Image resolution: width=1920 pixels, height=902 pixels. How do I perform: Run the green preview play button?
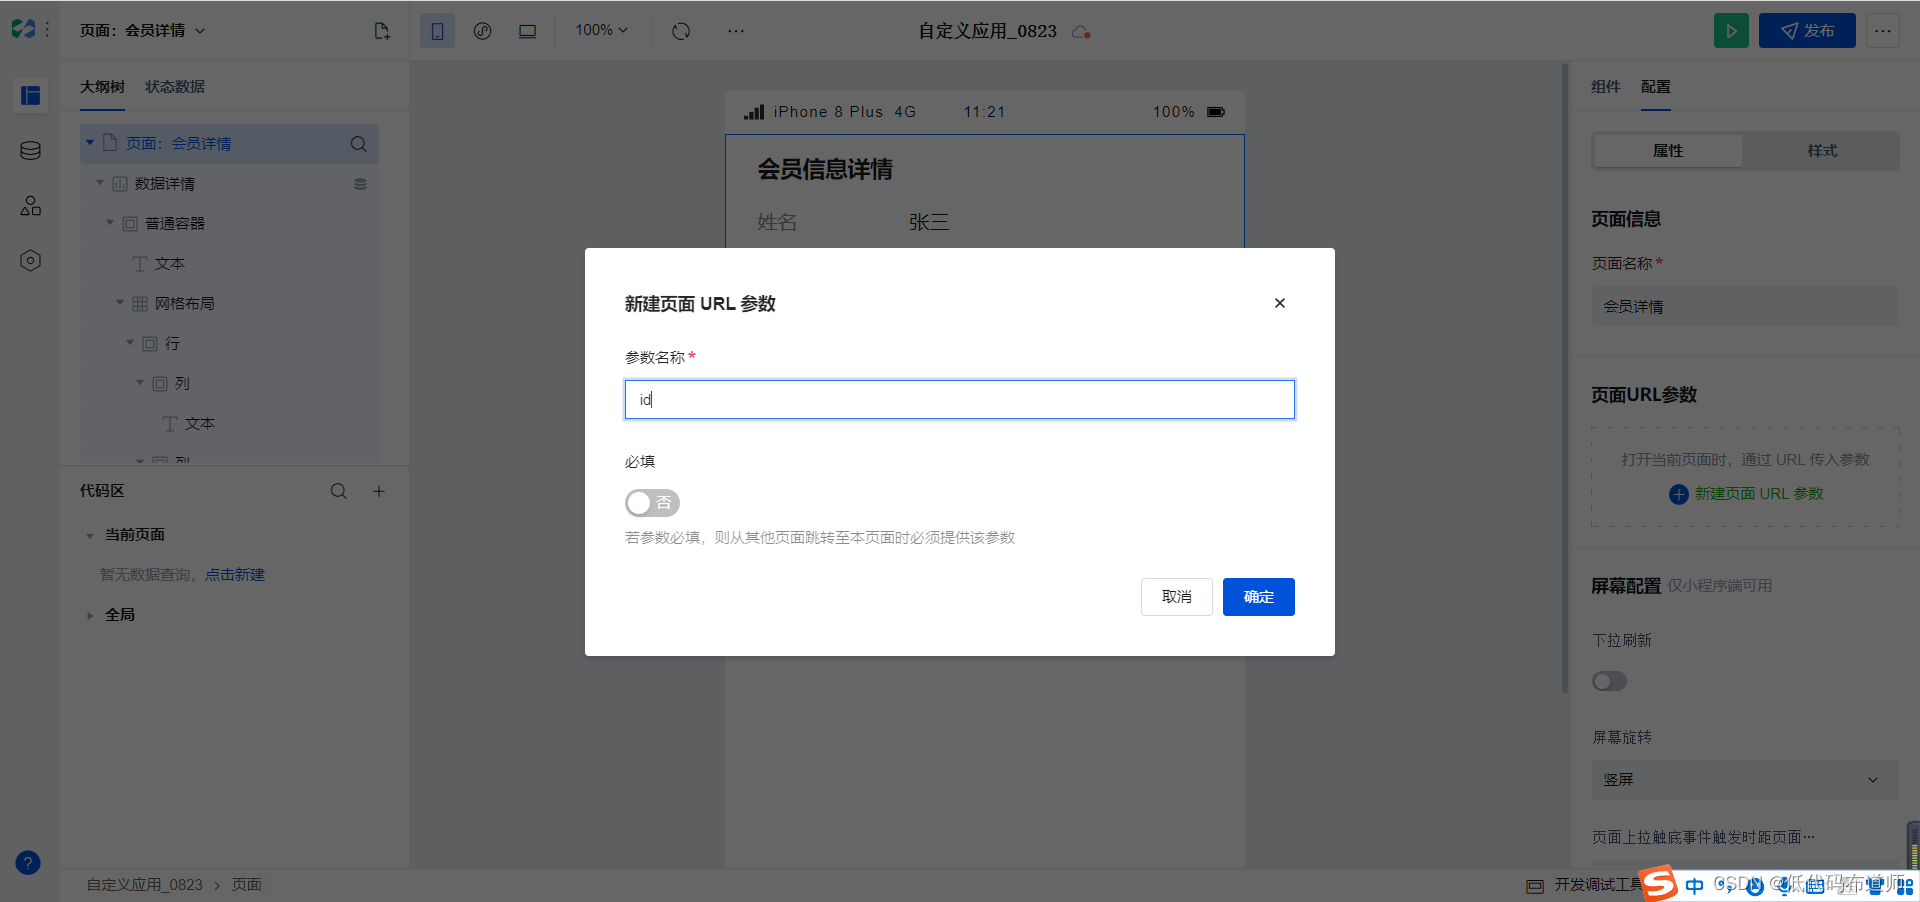click(1731, 31)
